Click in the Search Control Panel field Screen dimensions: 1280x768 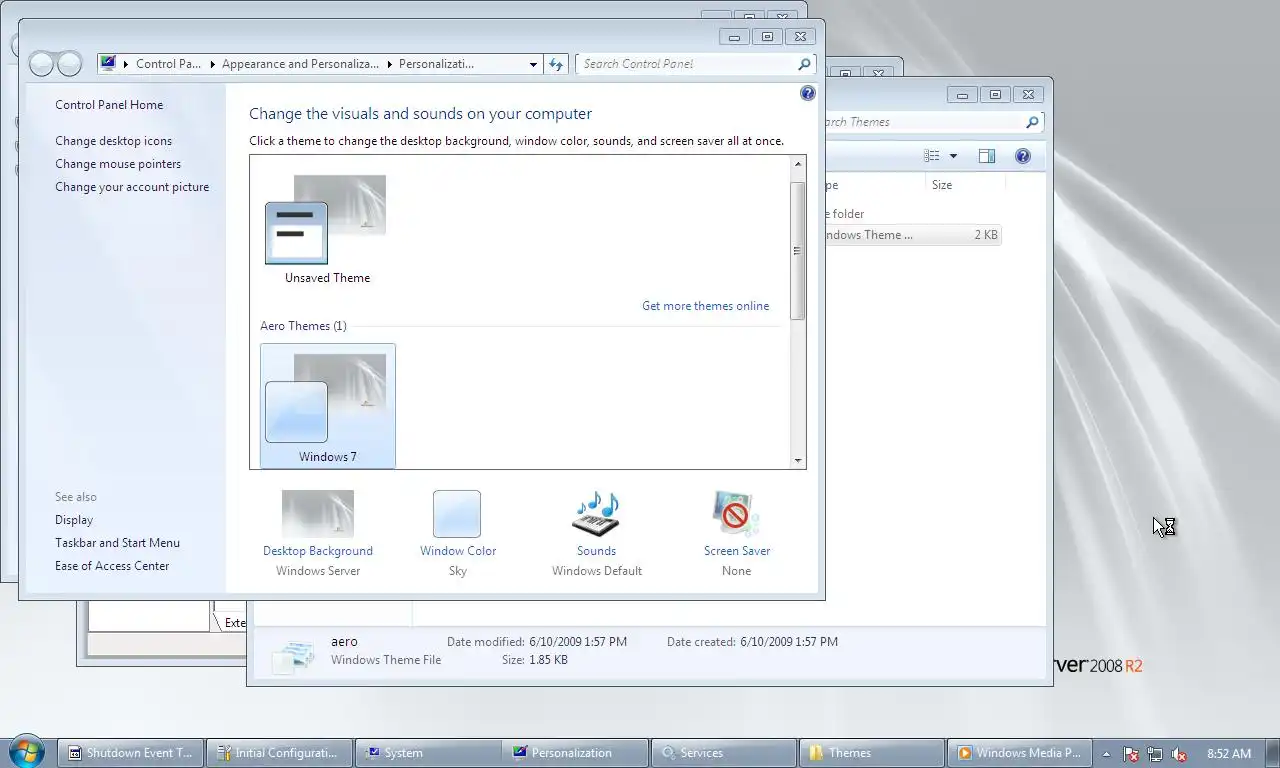[x=686, y=64]
